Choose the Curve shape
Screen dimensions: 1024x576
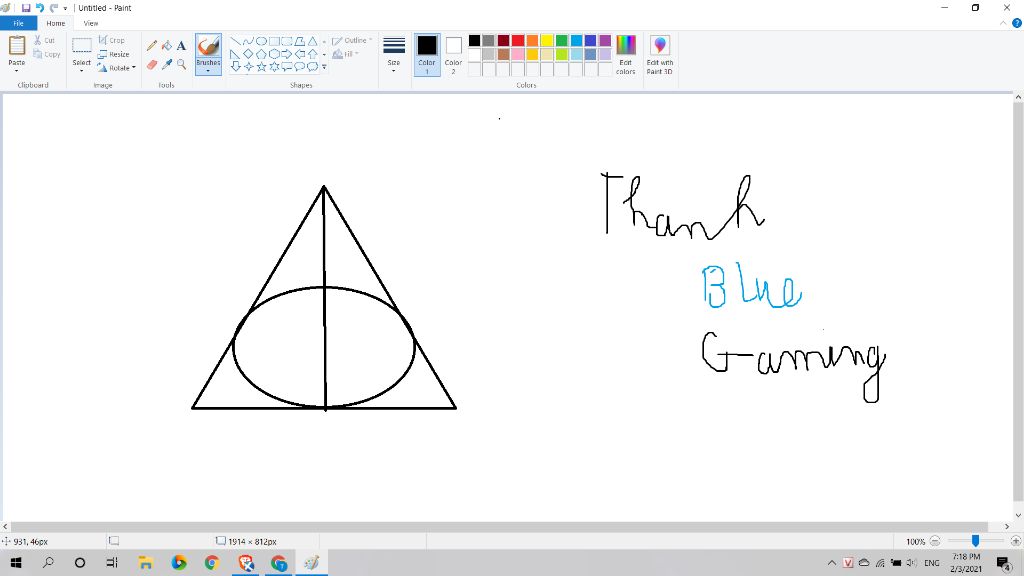pyautogui.click(x=248, y=41)
